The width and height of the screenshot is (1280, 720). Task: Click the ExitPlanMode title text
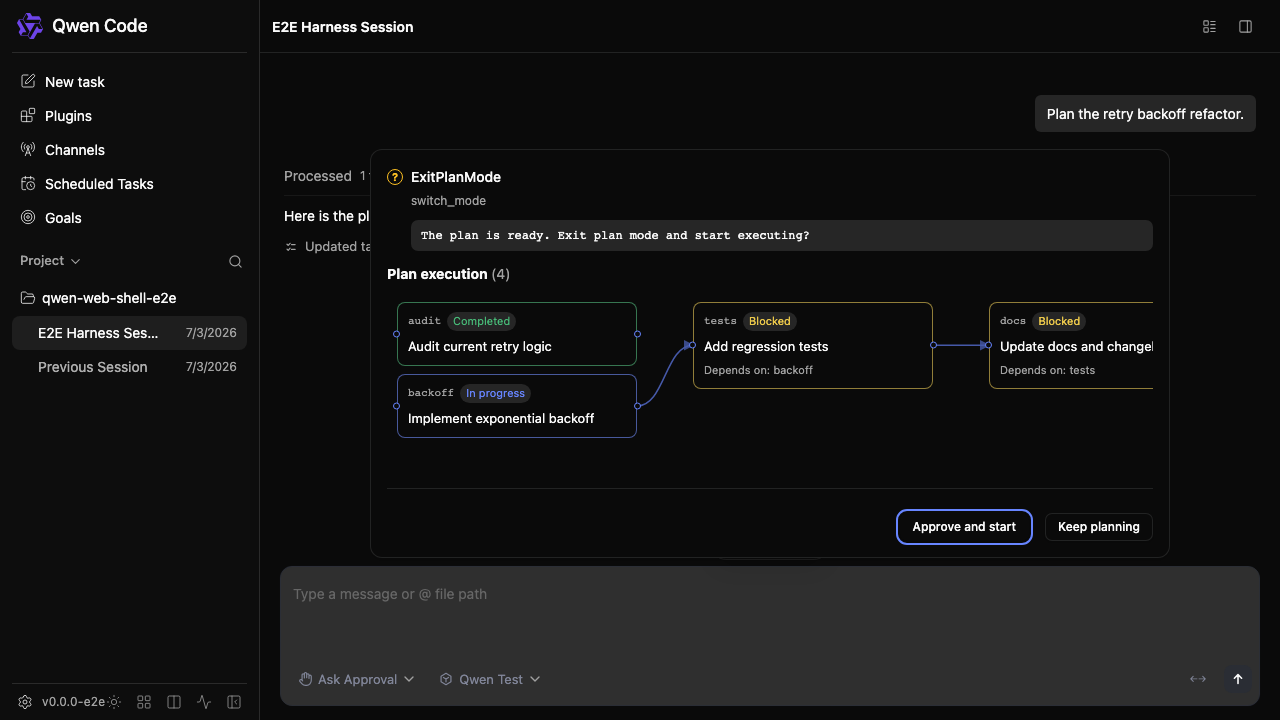coord(456,177)
